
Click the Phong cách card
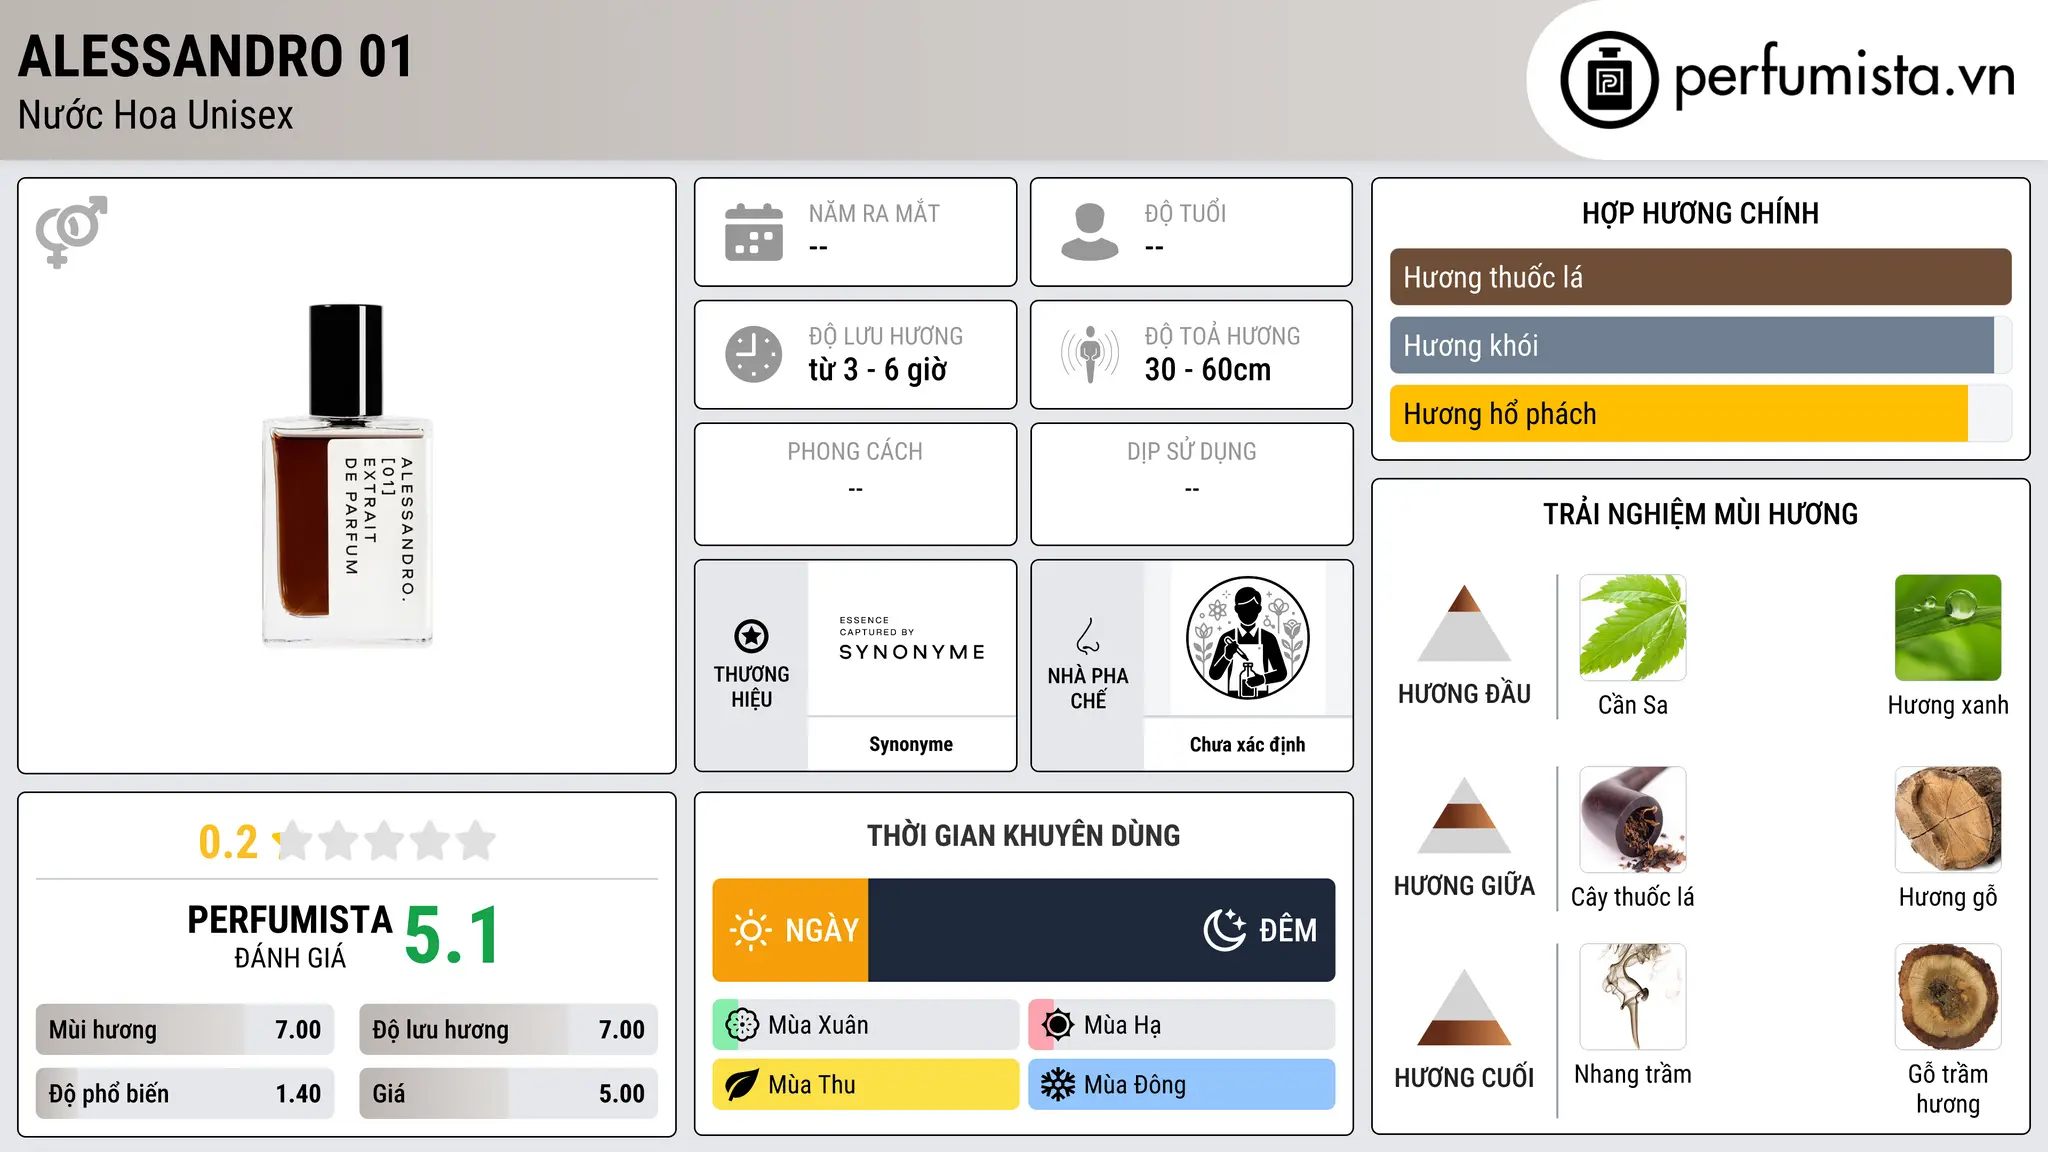(x=856, y=484)
